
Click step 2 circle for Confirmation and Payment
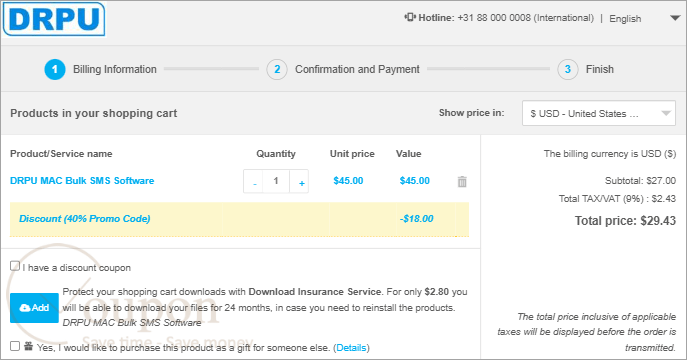(277, 69)
